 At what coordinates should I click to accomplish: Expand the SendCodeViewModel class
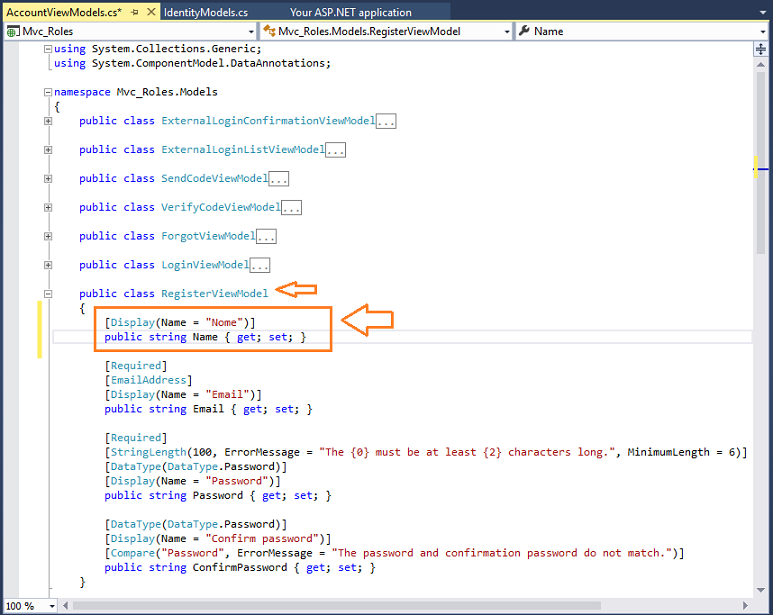[48, 178]
